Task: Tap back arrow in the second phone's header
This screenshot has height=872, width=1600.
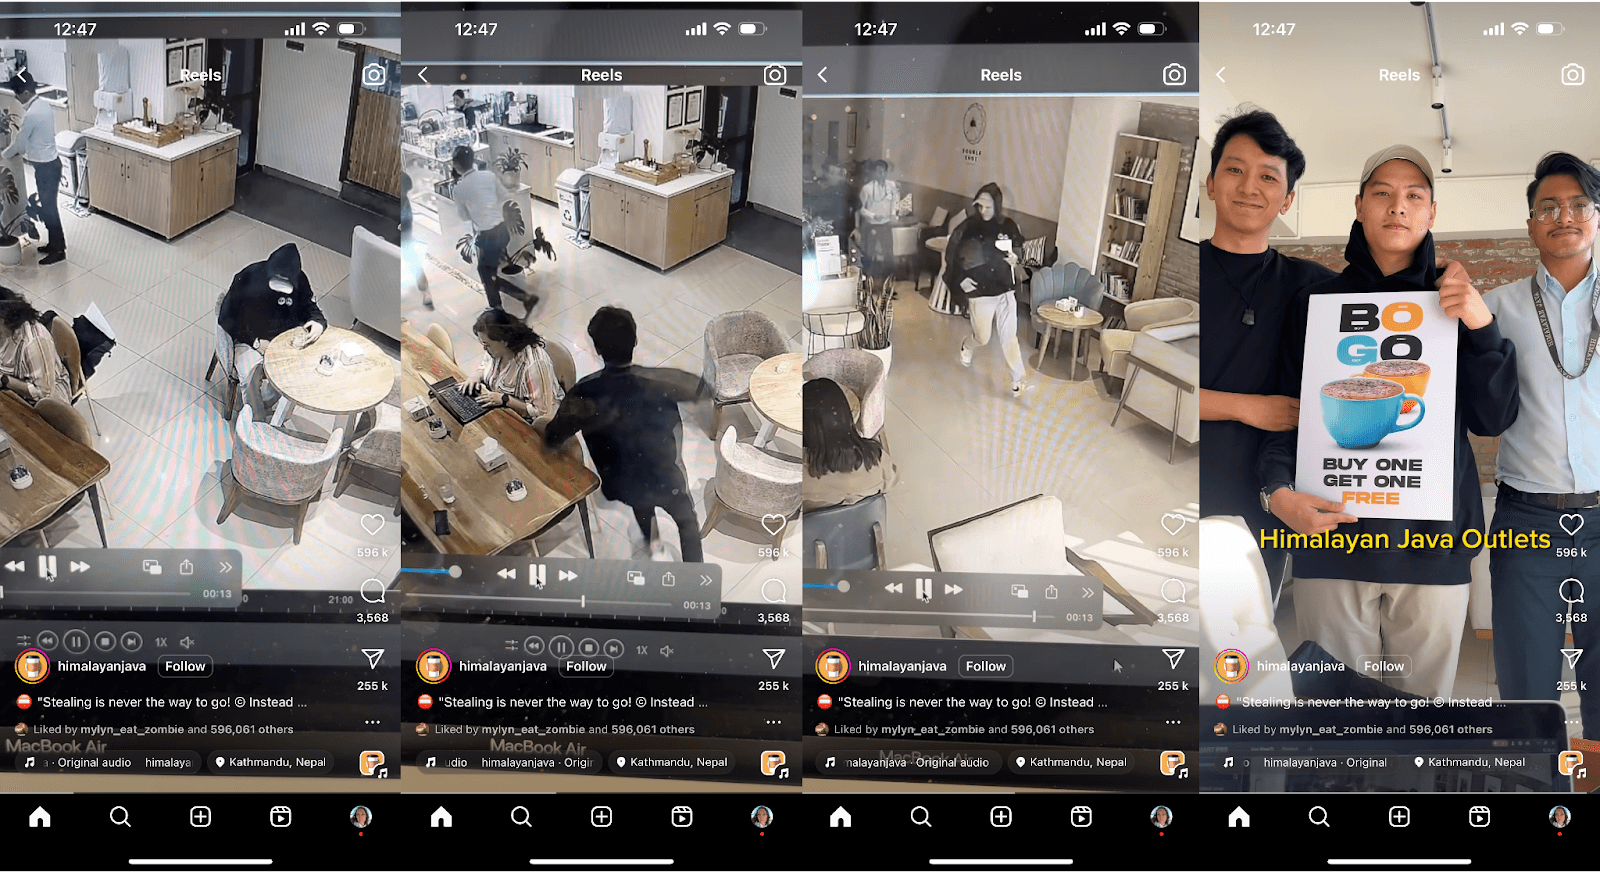Action: click(x=423, y=75)
